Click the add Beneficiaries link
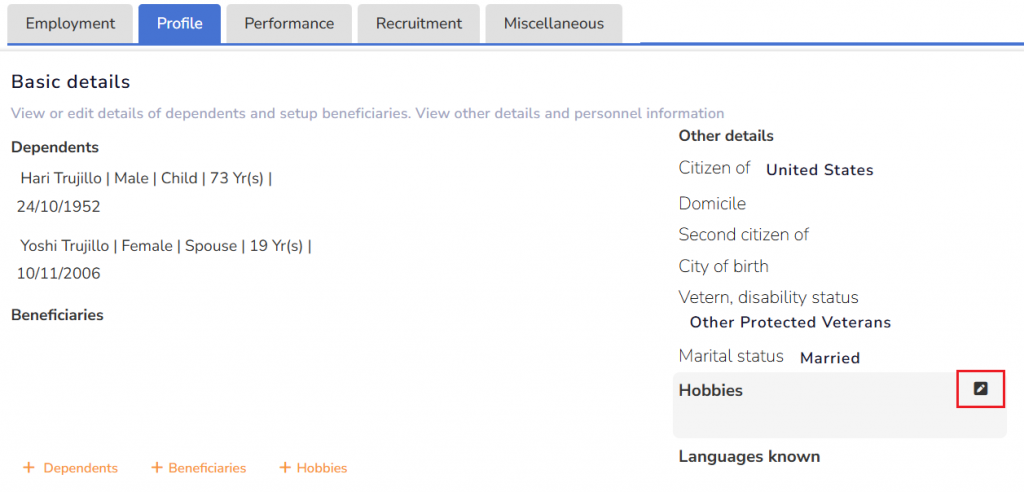This screenshot has height=492, width=1024. [x=198, y=468]
